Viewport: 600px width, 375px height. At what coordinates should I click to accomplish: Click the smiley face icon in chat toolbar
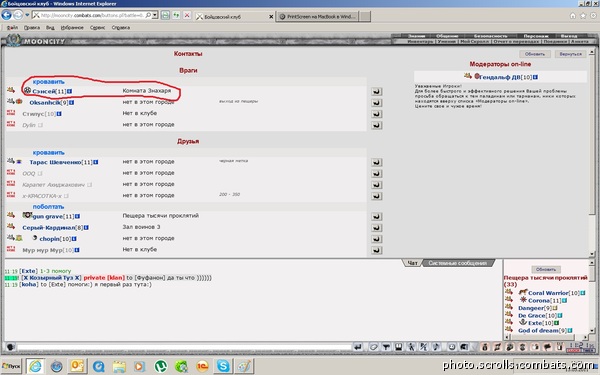pos(452,347)
